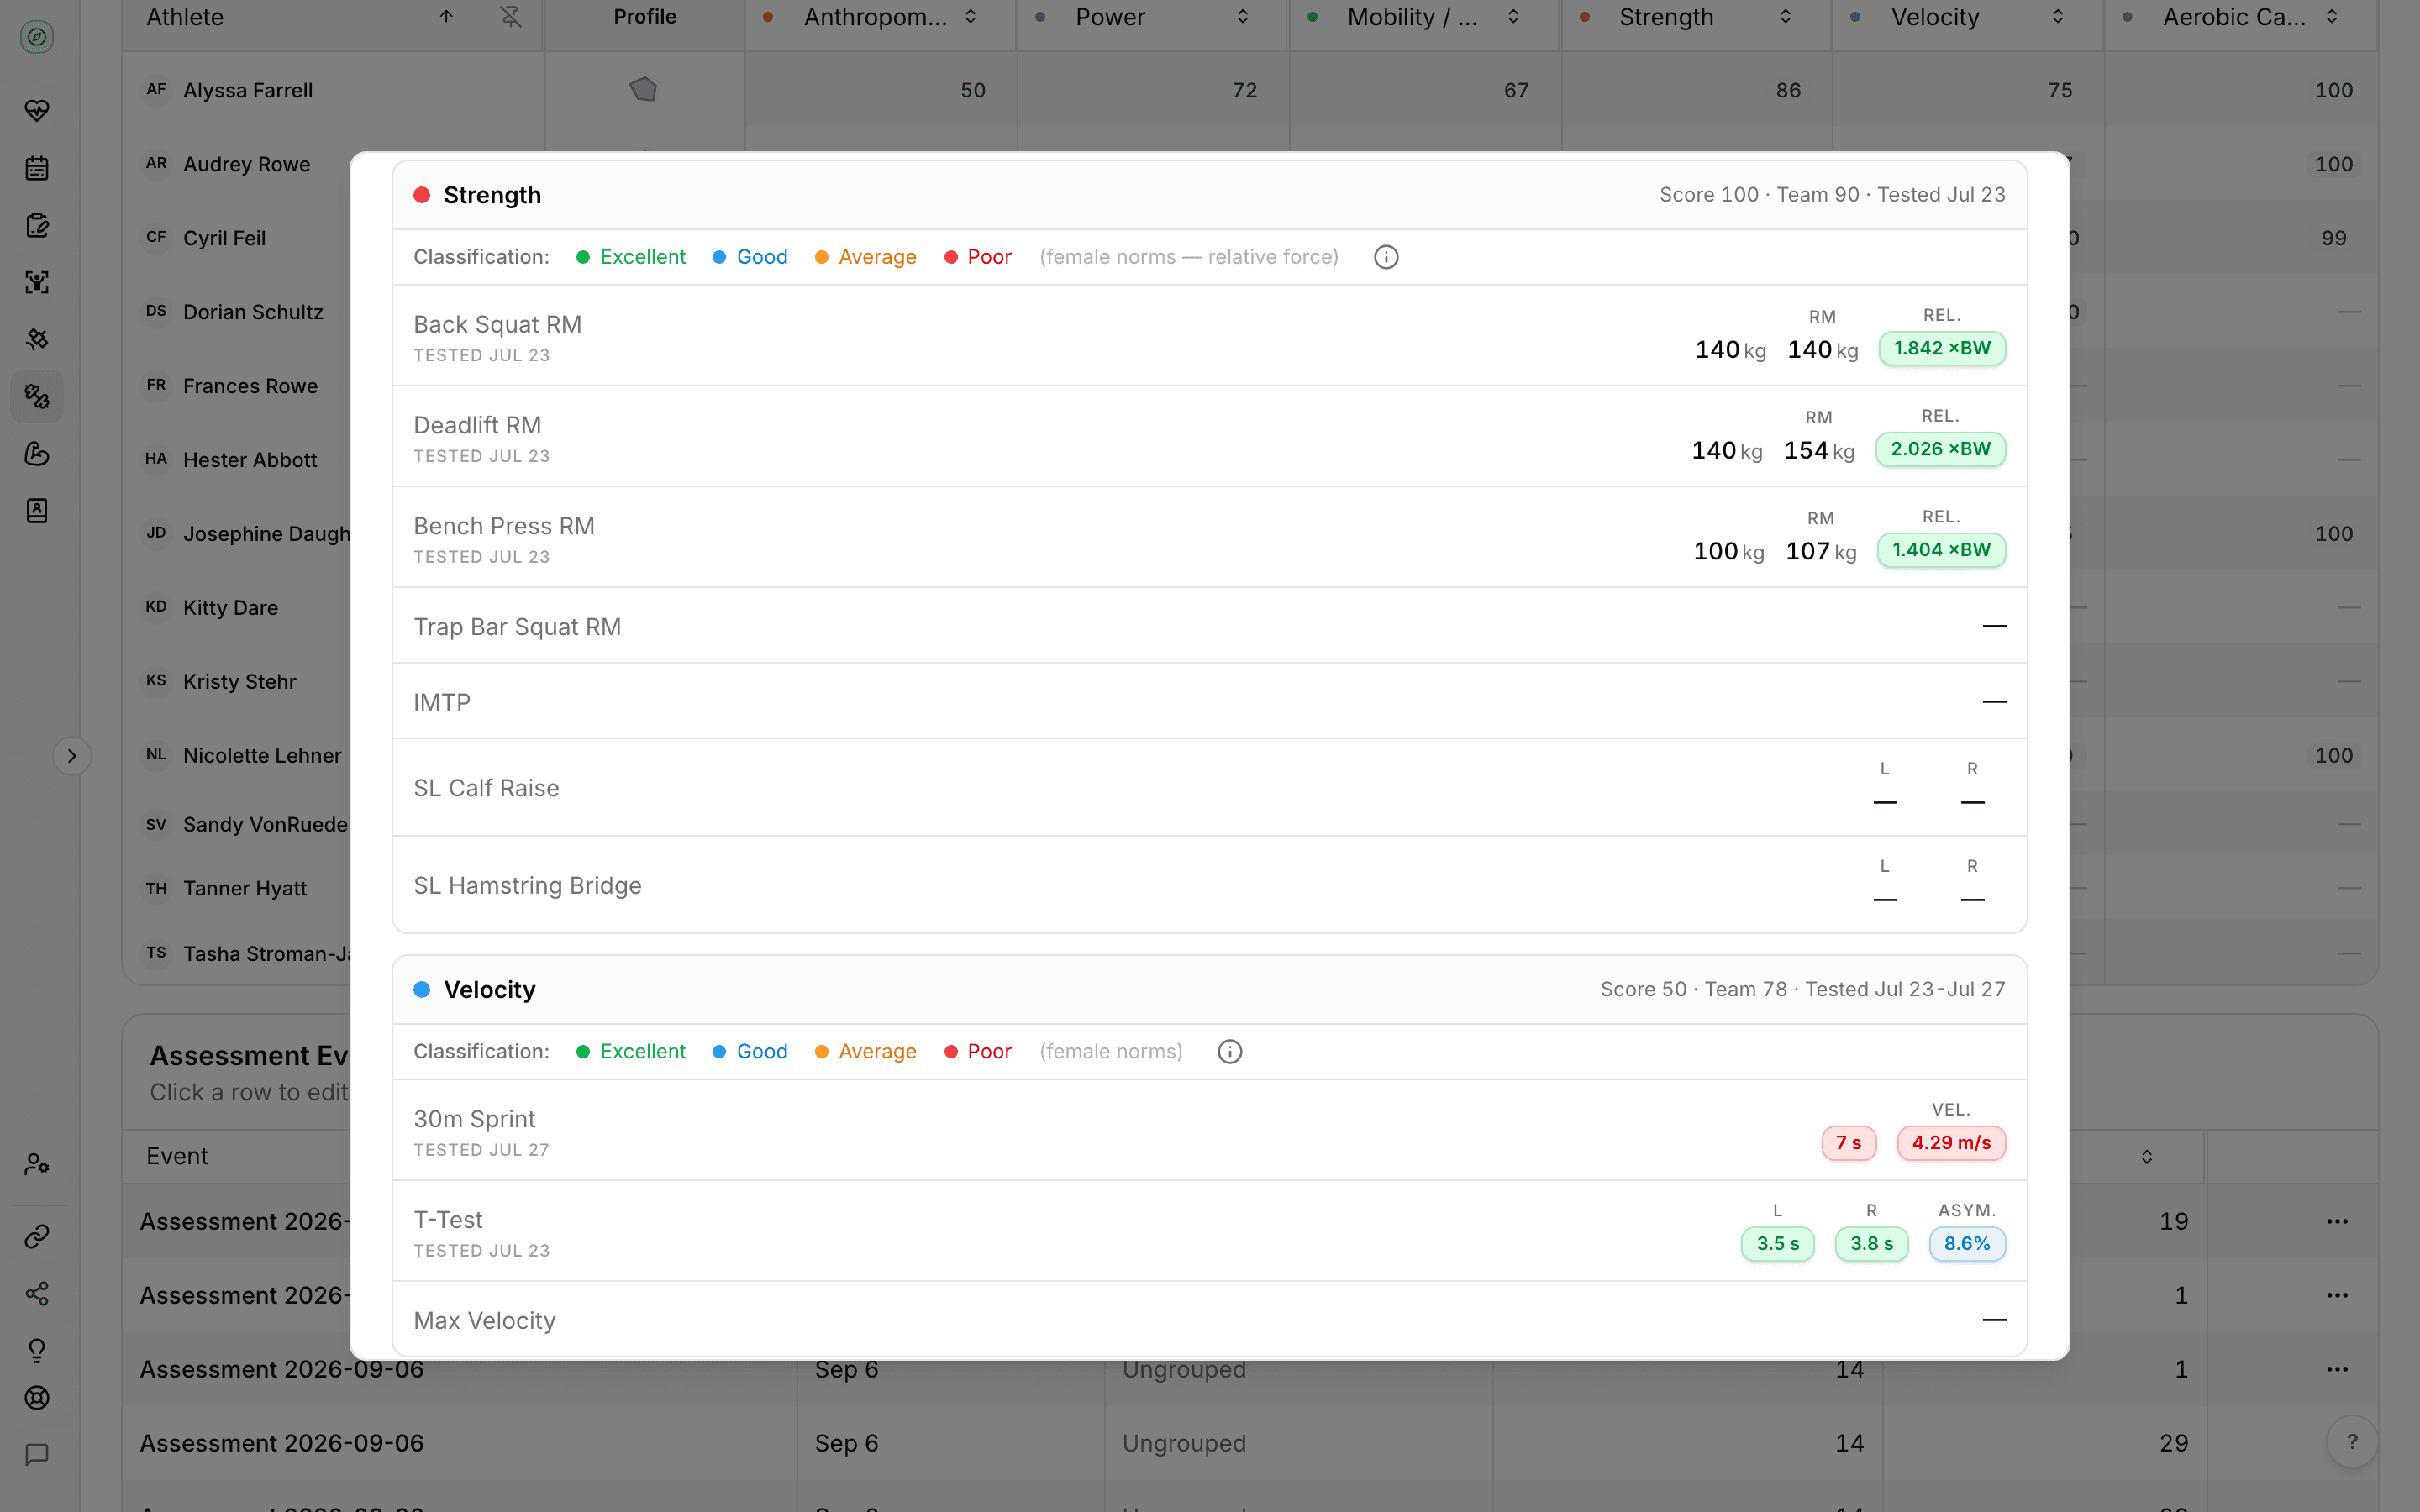Click the chain link icon

(x=37, y=1237)
